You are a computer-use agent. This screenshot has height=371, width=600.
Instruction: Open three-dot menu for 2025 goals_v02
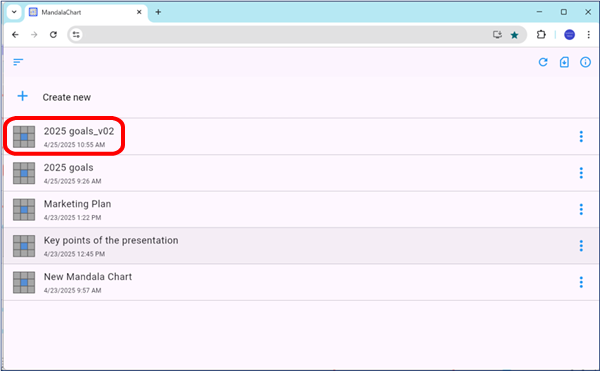point(581,137)
